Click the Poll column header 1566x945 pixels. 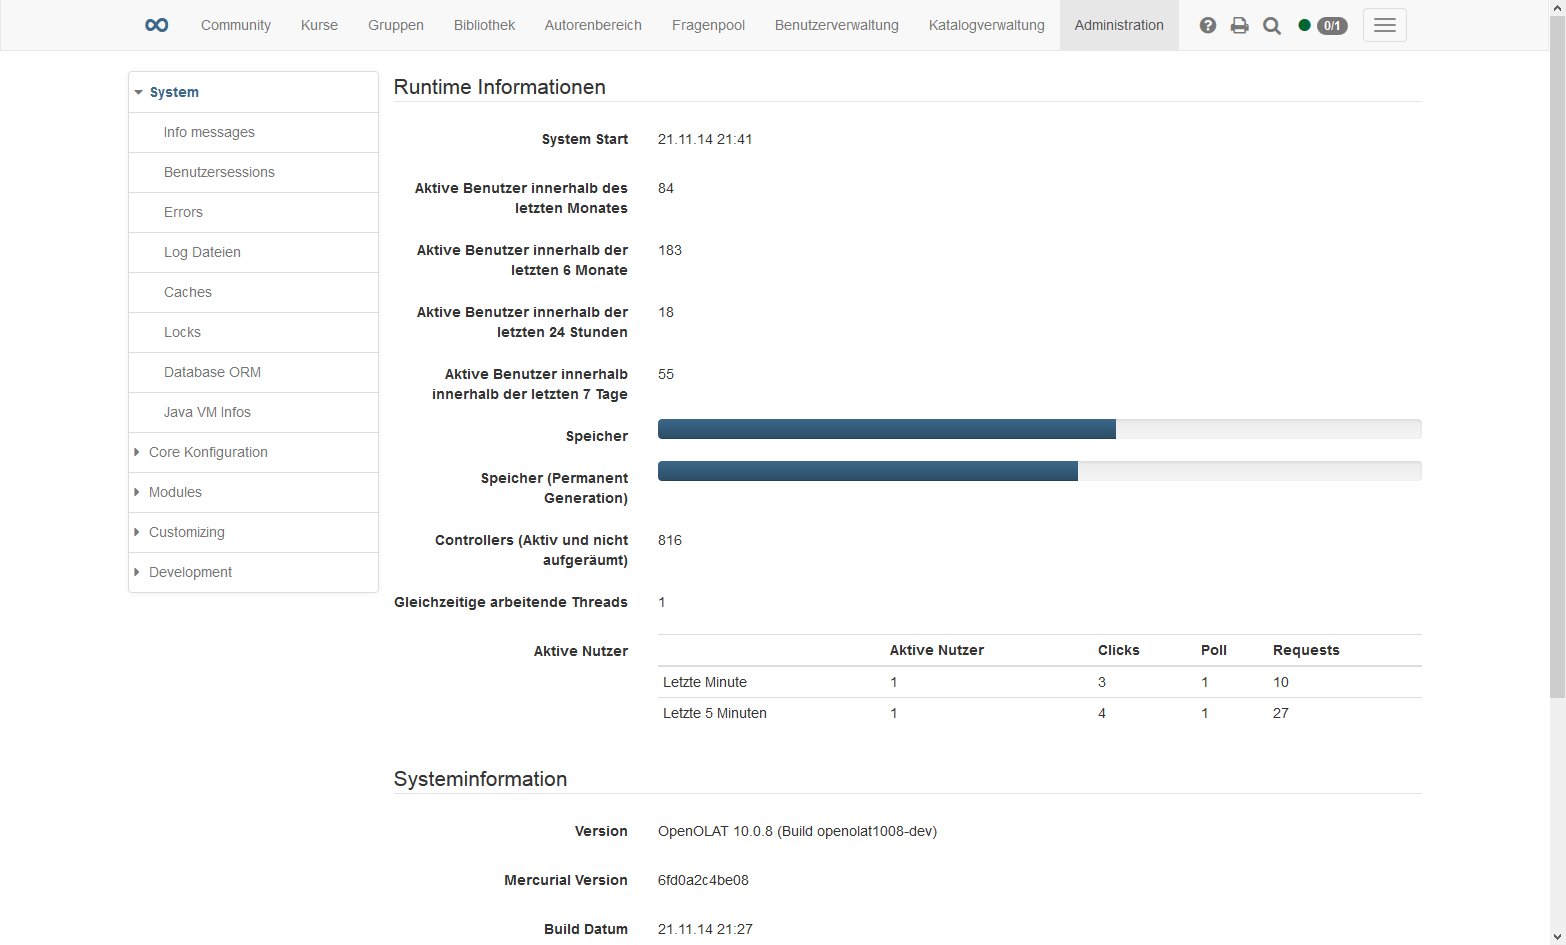[x=1214, y=650]
